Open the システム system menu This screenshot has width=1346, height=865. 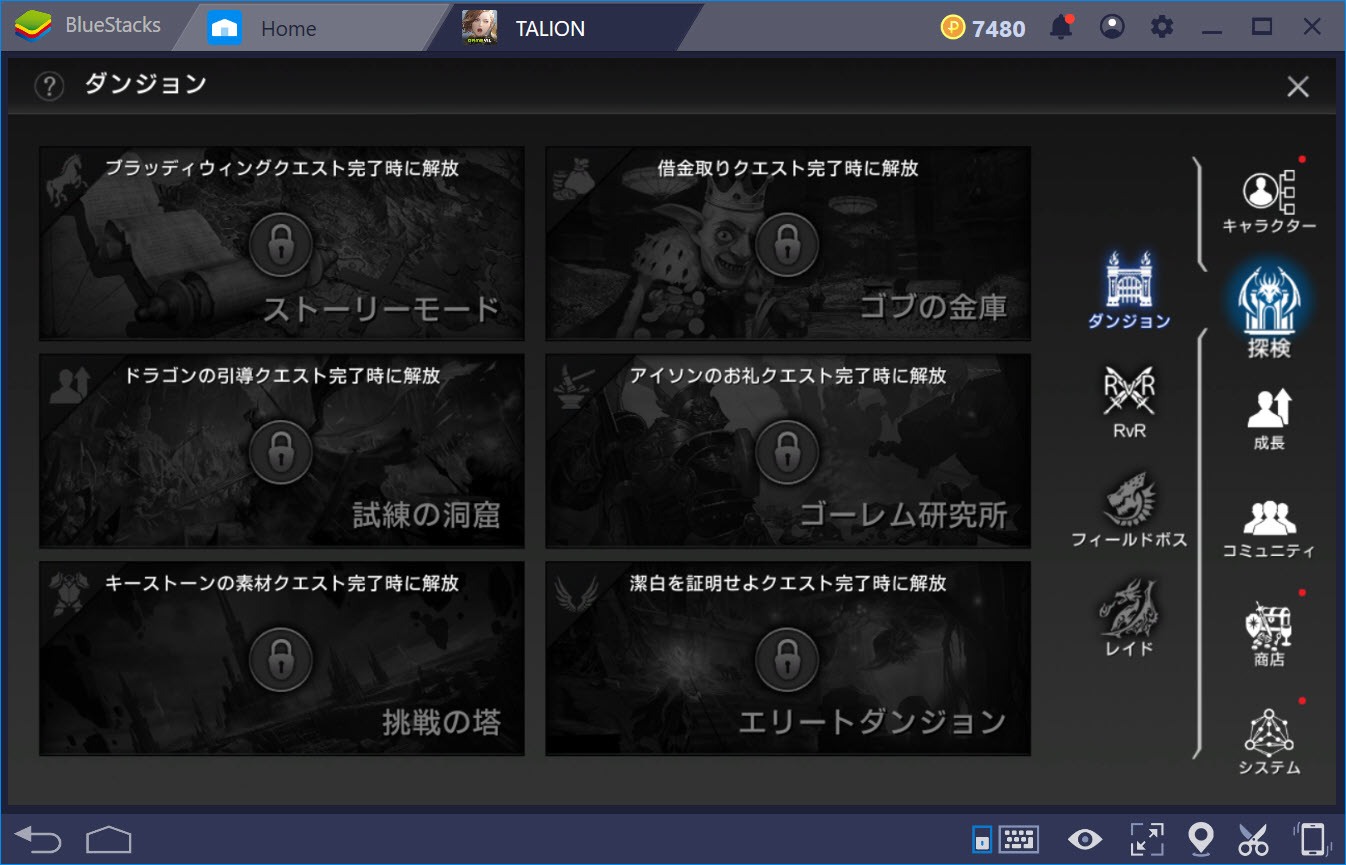[1269, 743]
